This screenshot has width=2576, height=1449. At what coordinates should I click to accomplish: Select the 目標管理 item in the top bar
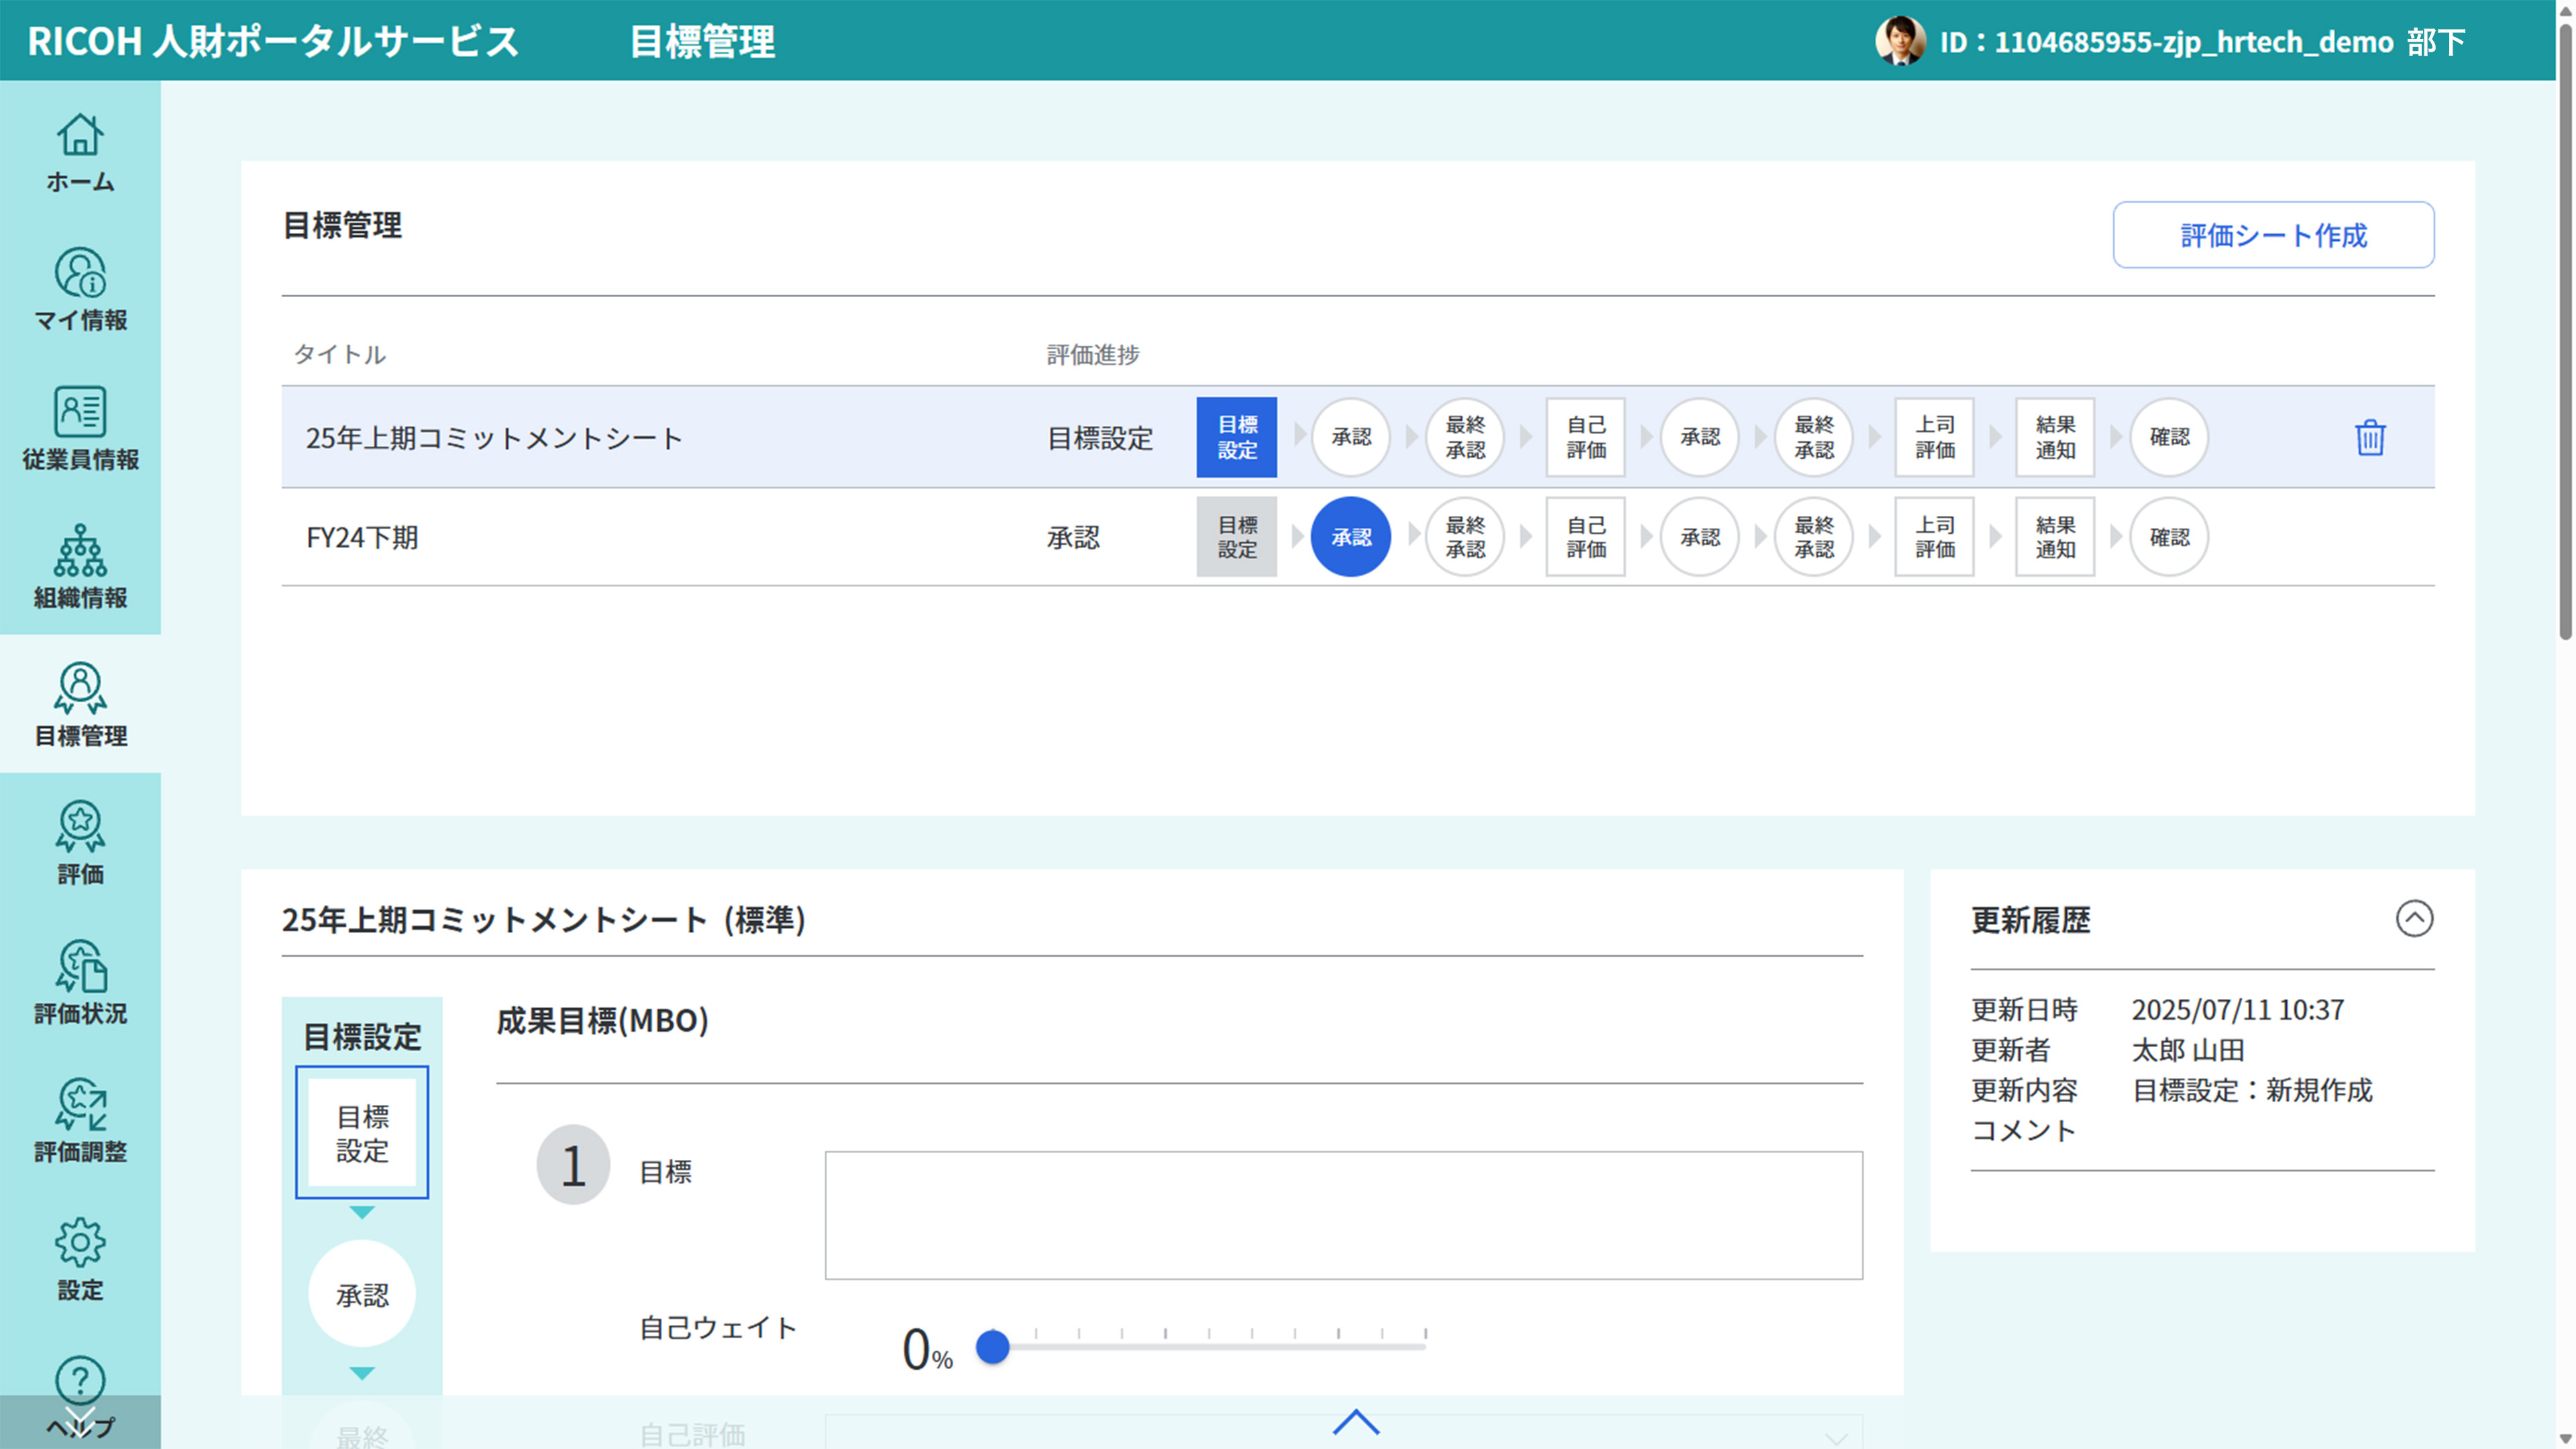(x=702, y=43)
